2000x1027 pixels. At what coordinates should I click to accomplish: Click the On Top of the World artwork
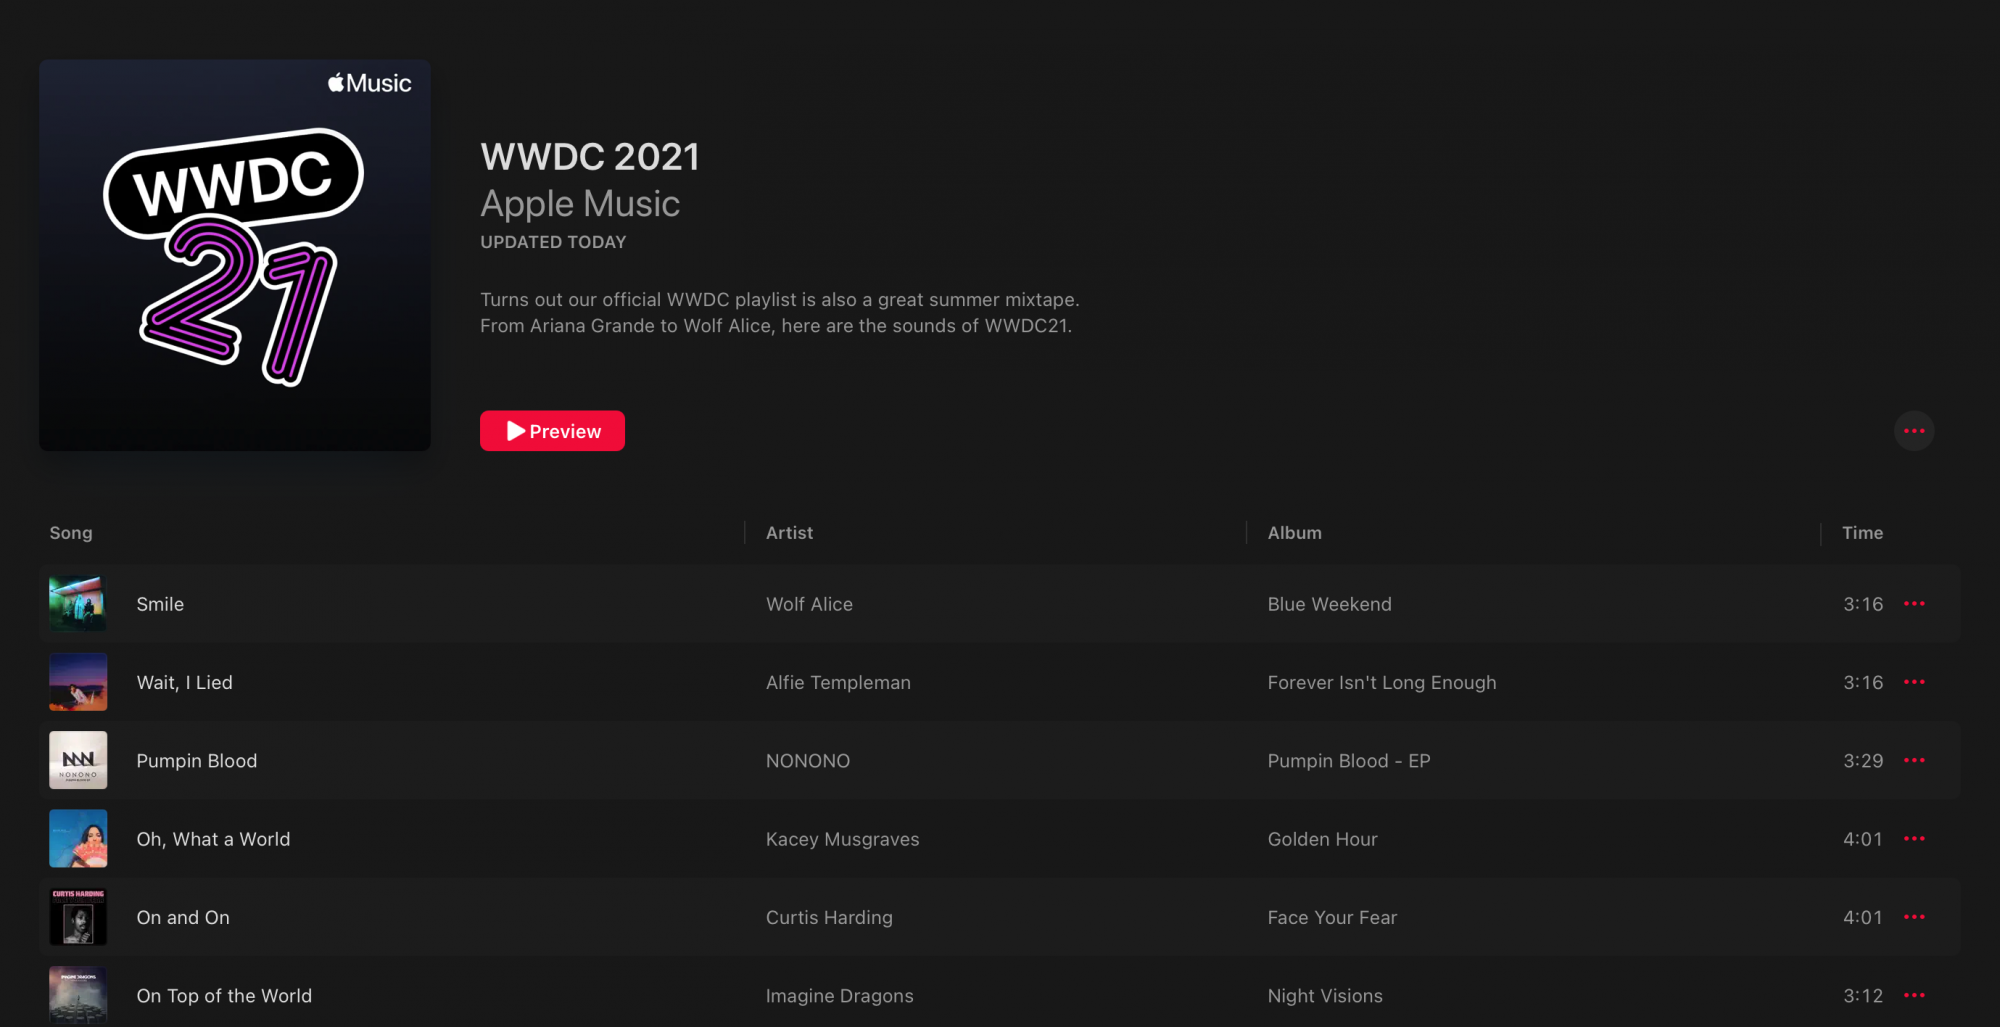(x=78, y=995)
